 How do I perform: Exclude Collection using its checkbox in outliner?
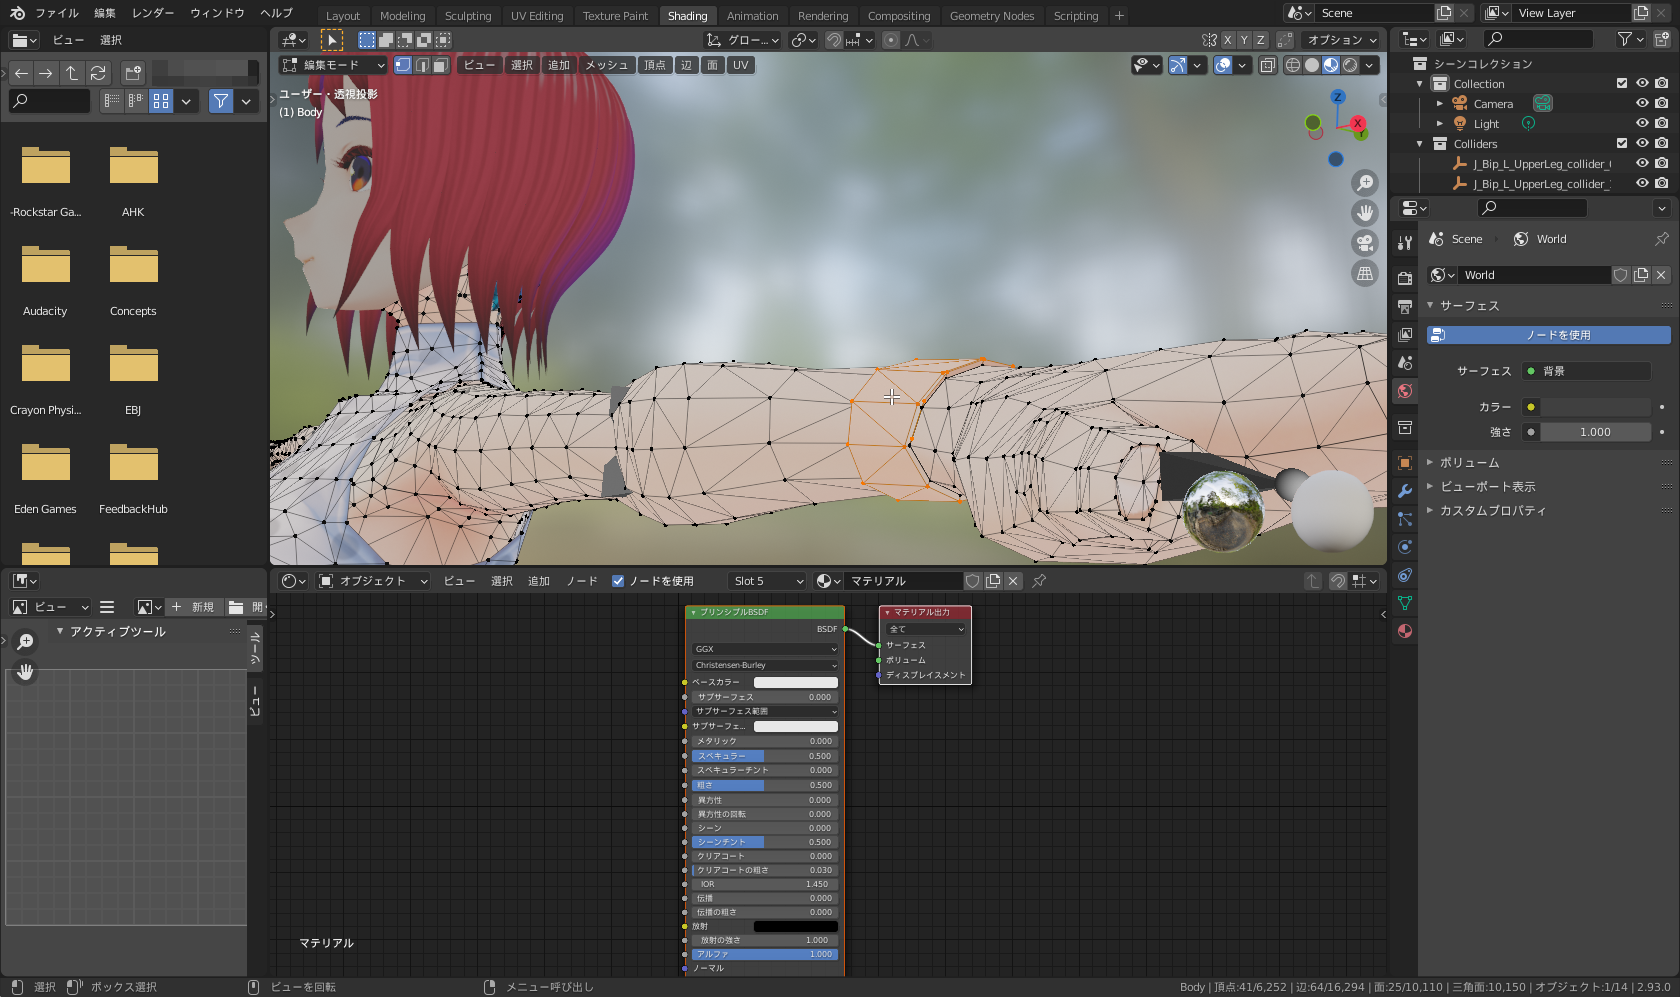coord(1622,83)
